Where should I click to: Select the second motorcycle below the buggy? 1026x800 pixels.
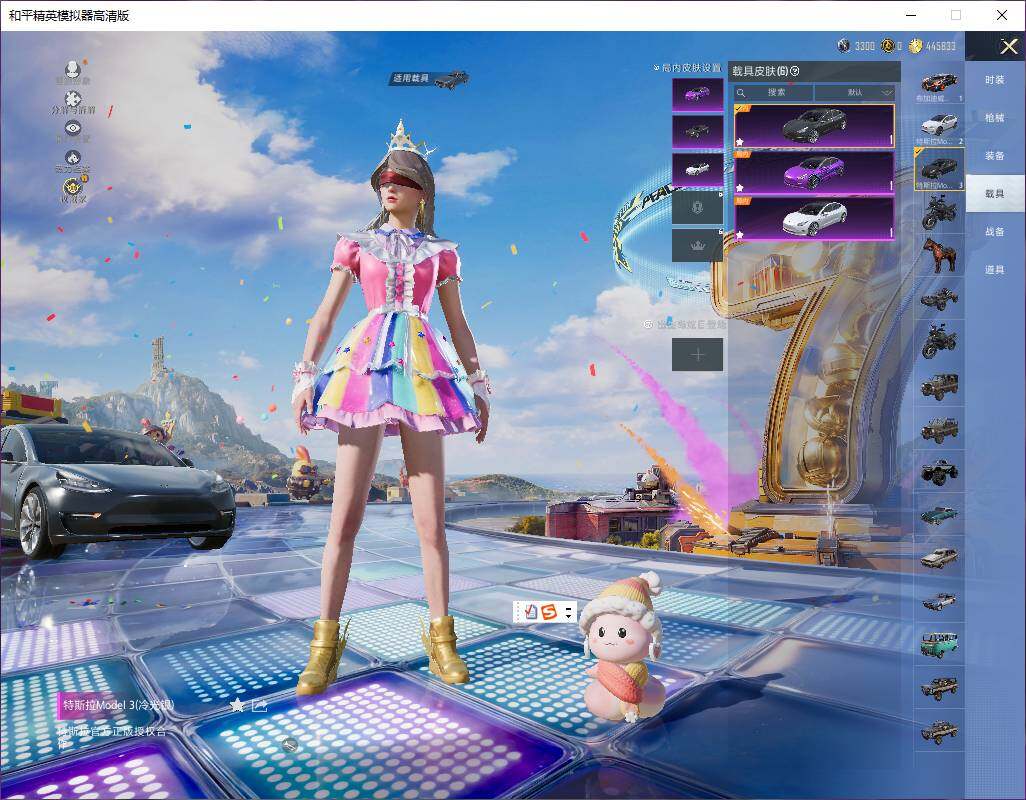click(939, 341)
